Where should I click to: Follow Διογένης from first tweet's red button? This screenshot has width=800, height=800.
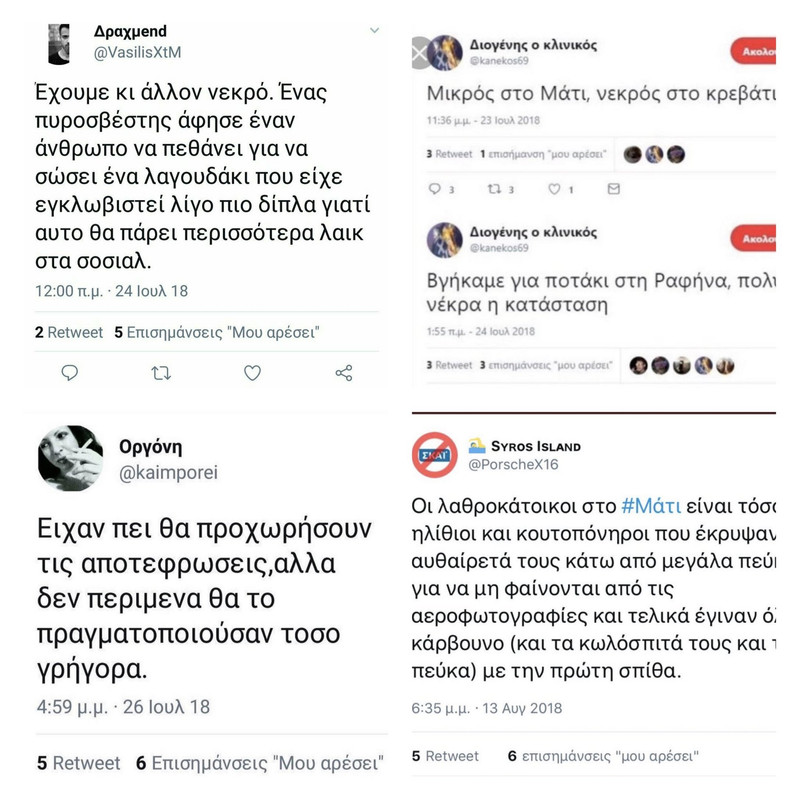coord(753,52)
